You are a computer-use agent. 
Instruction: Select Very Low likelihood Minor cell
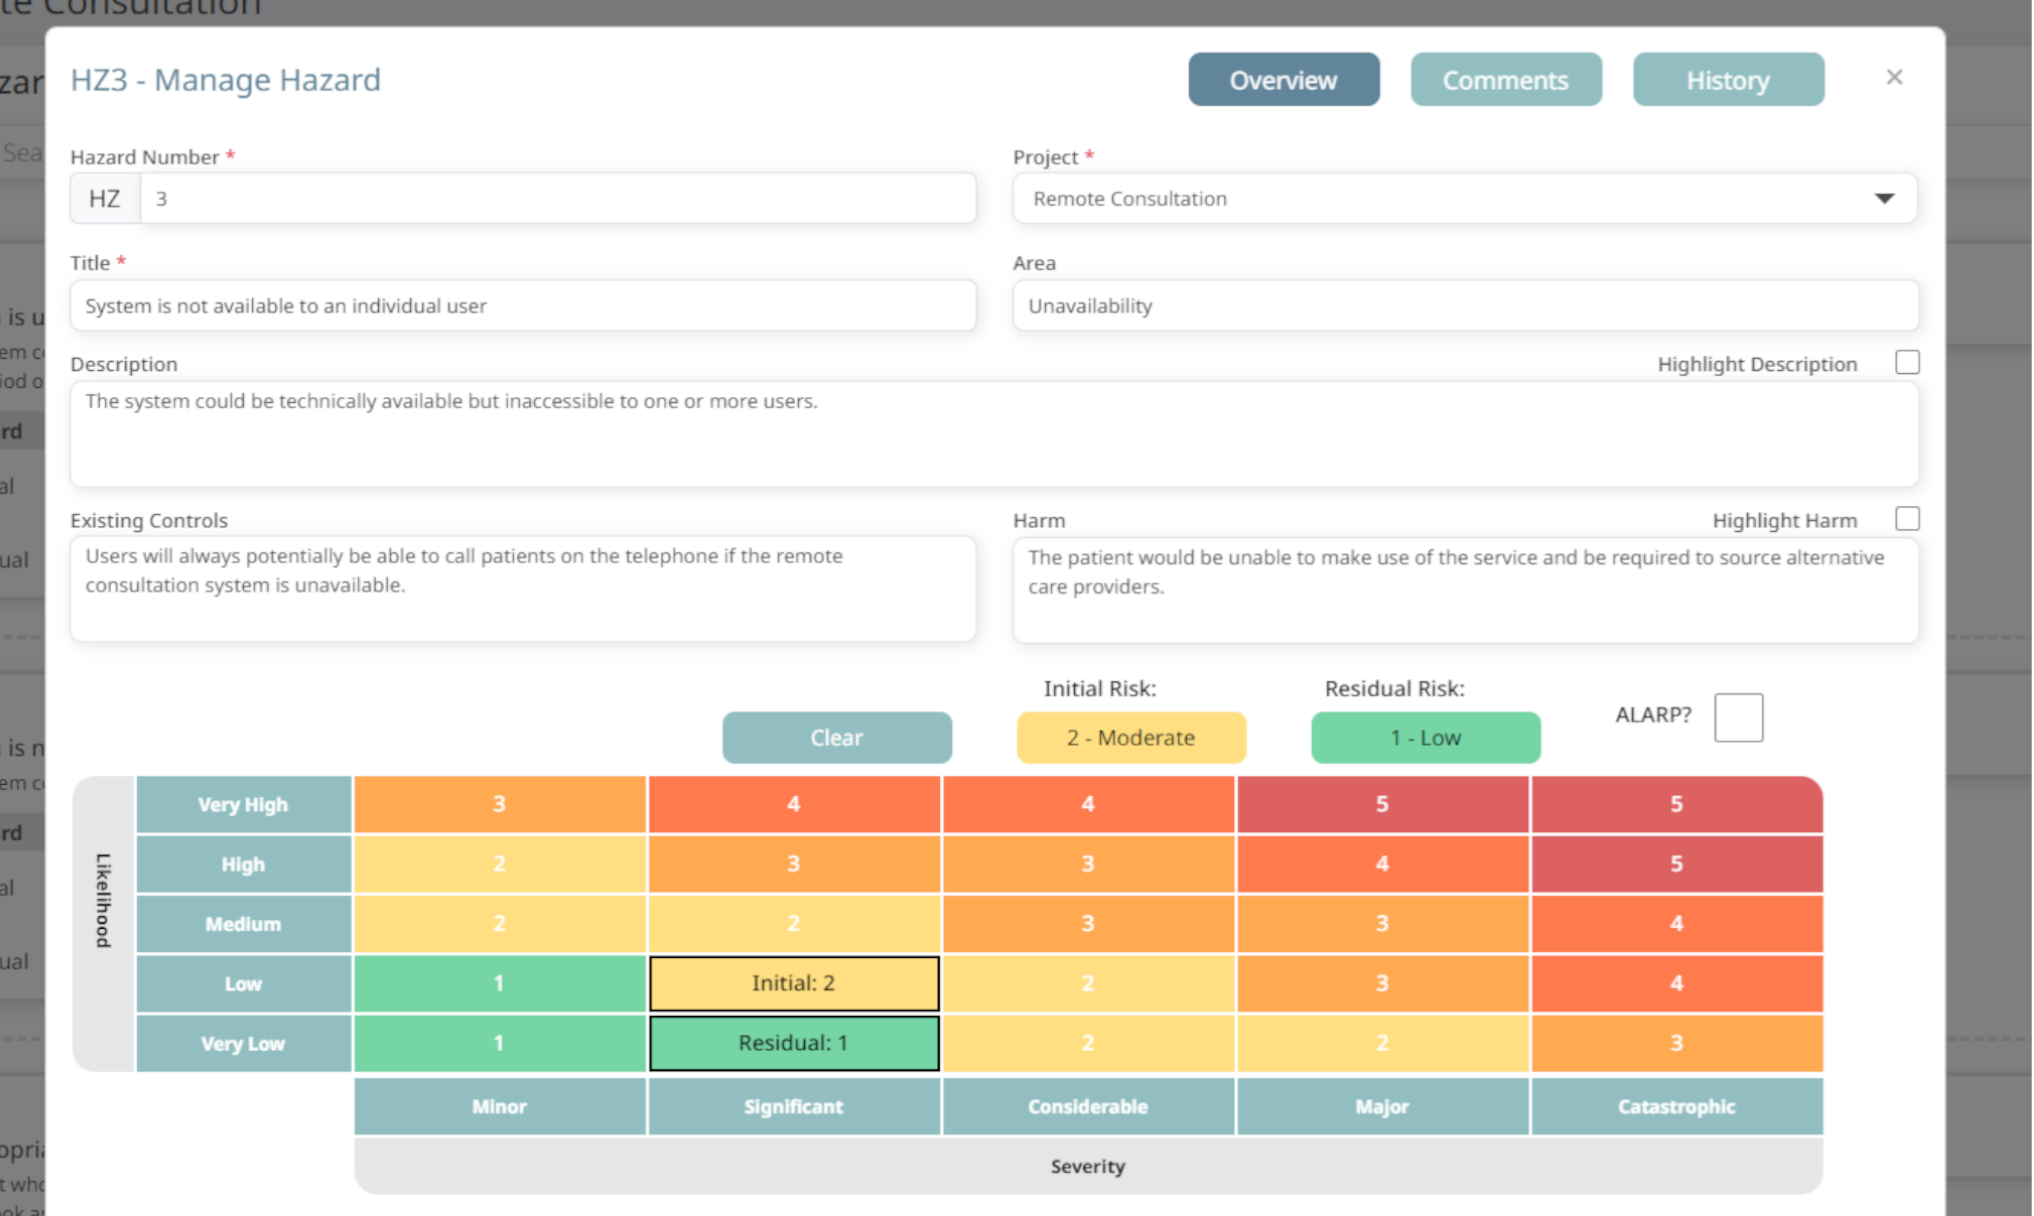[x=498, y=1043]
